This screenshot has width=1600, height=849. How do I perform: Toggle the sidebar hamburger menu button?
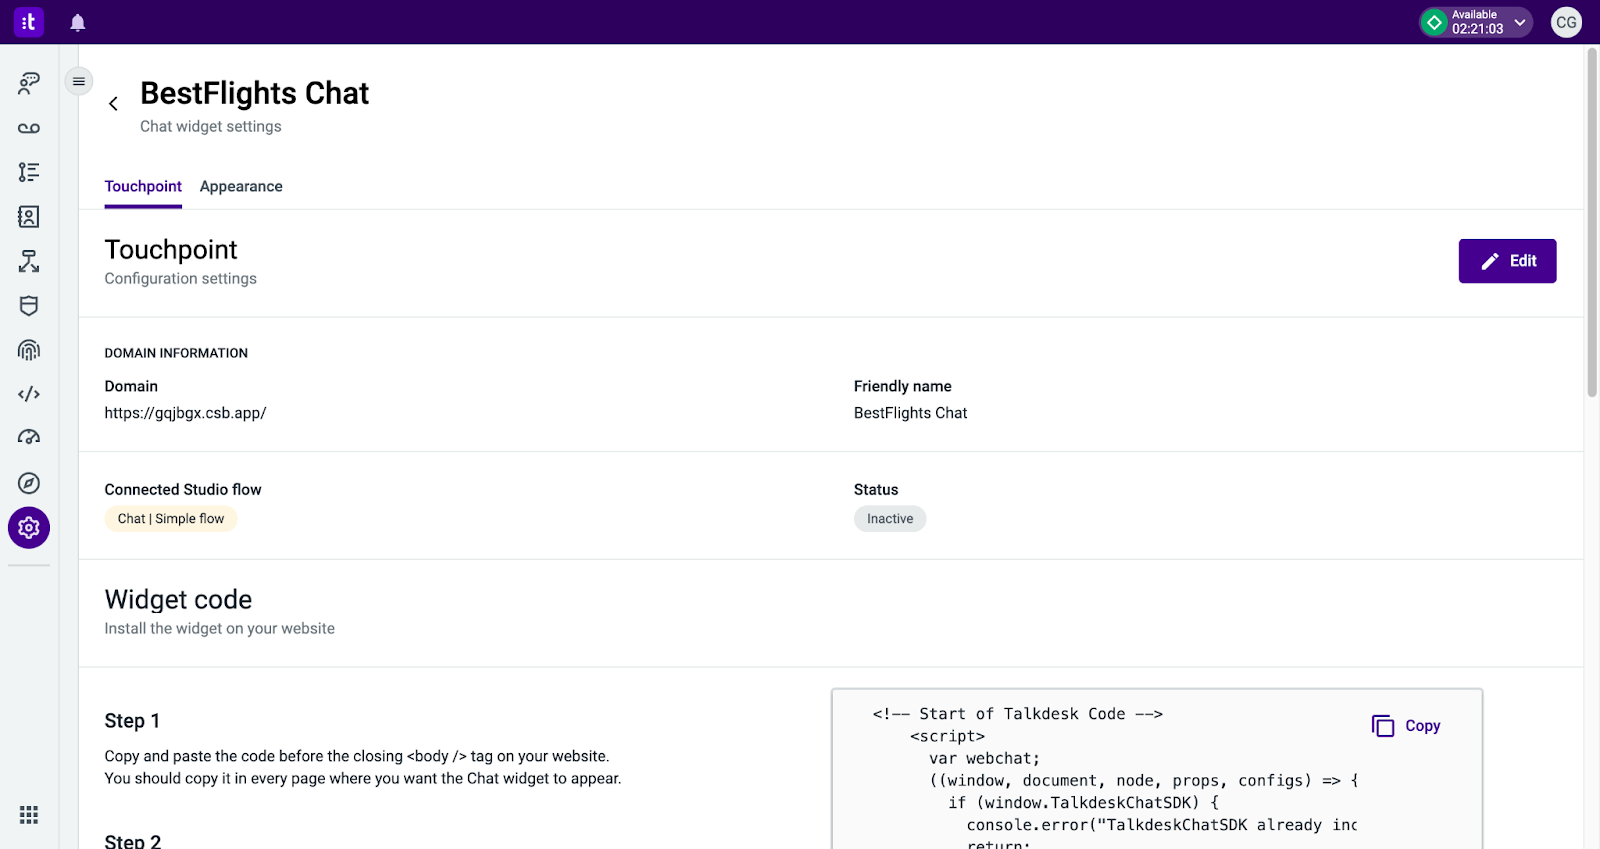79,81
